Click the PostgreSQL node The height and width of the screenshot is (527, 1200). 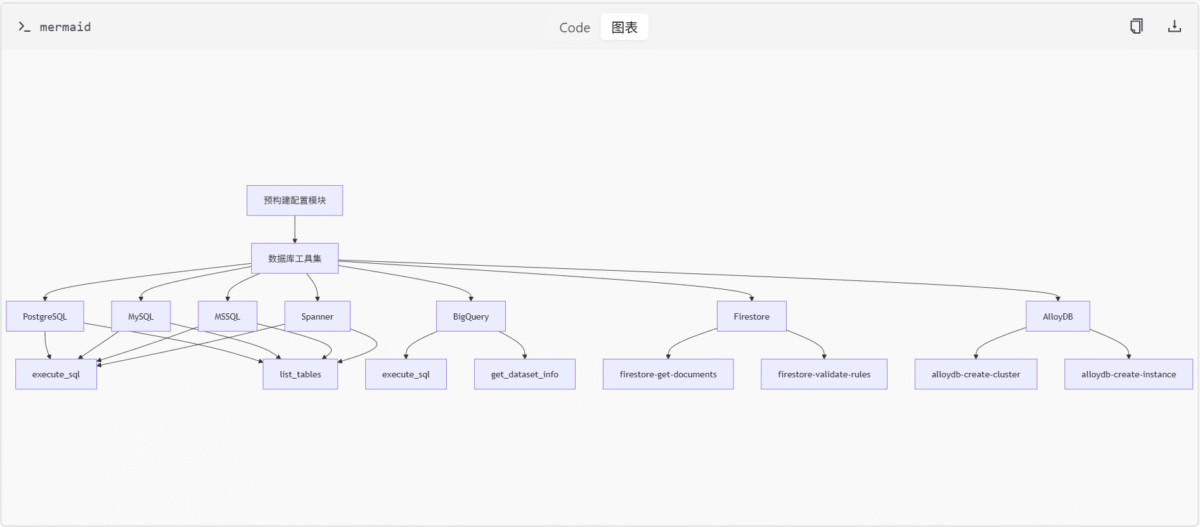(x=45, y=316)
